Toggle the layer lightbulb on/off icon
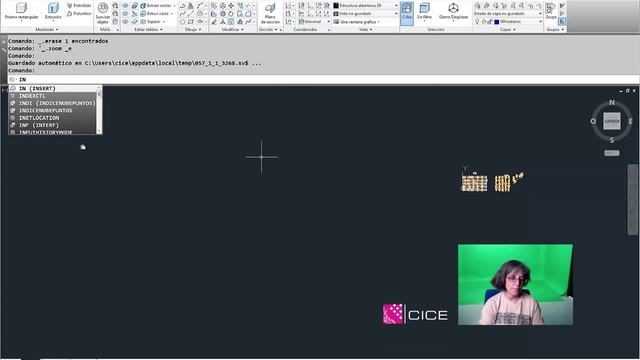Image resolution: width=640 pixels, height=360 pixels. point(477,22)
